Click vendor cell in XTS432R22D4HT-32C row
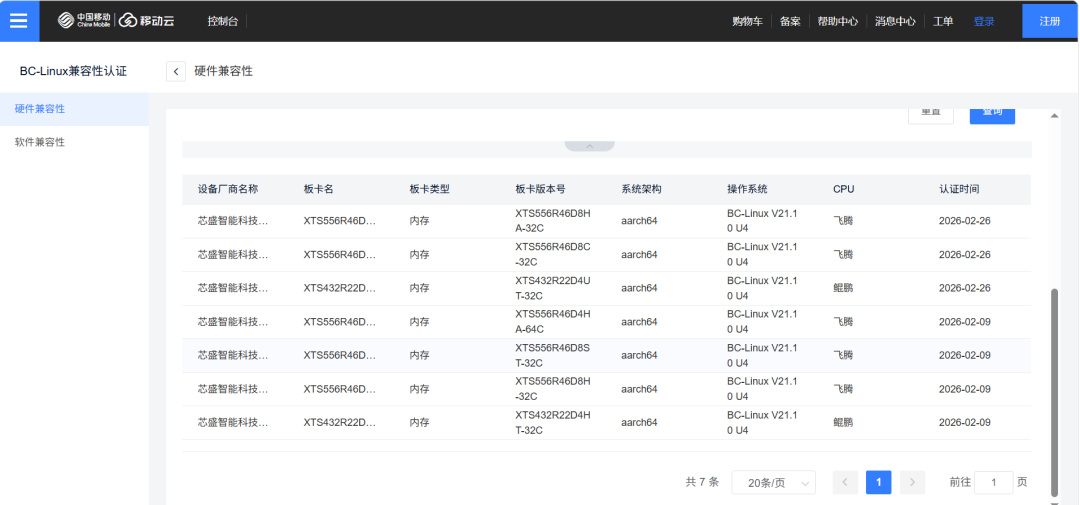1080x505 pixels. coord(233,422)
